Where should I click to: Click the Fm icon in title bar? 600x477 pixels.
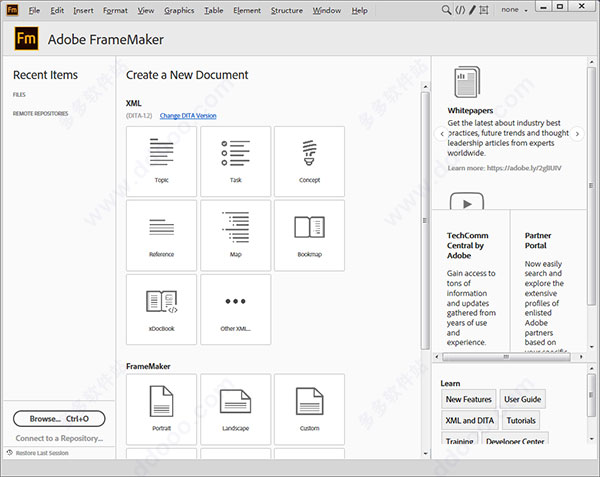pos(12,10)
